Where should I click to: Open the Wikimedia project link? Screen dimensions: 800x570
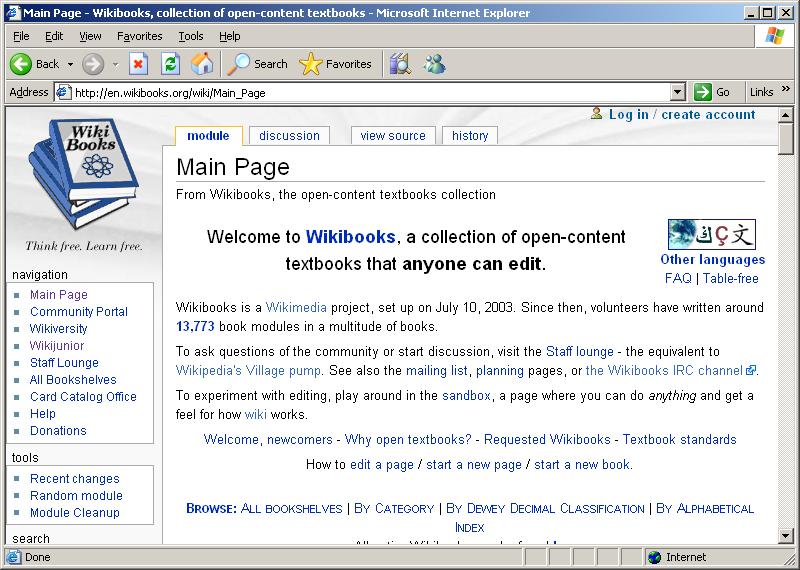coord(296,308)
